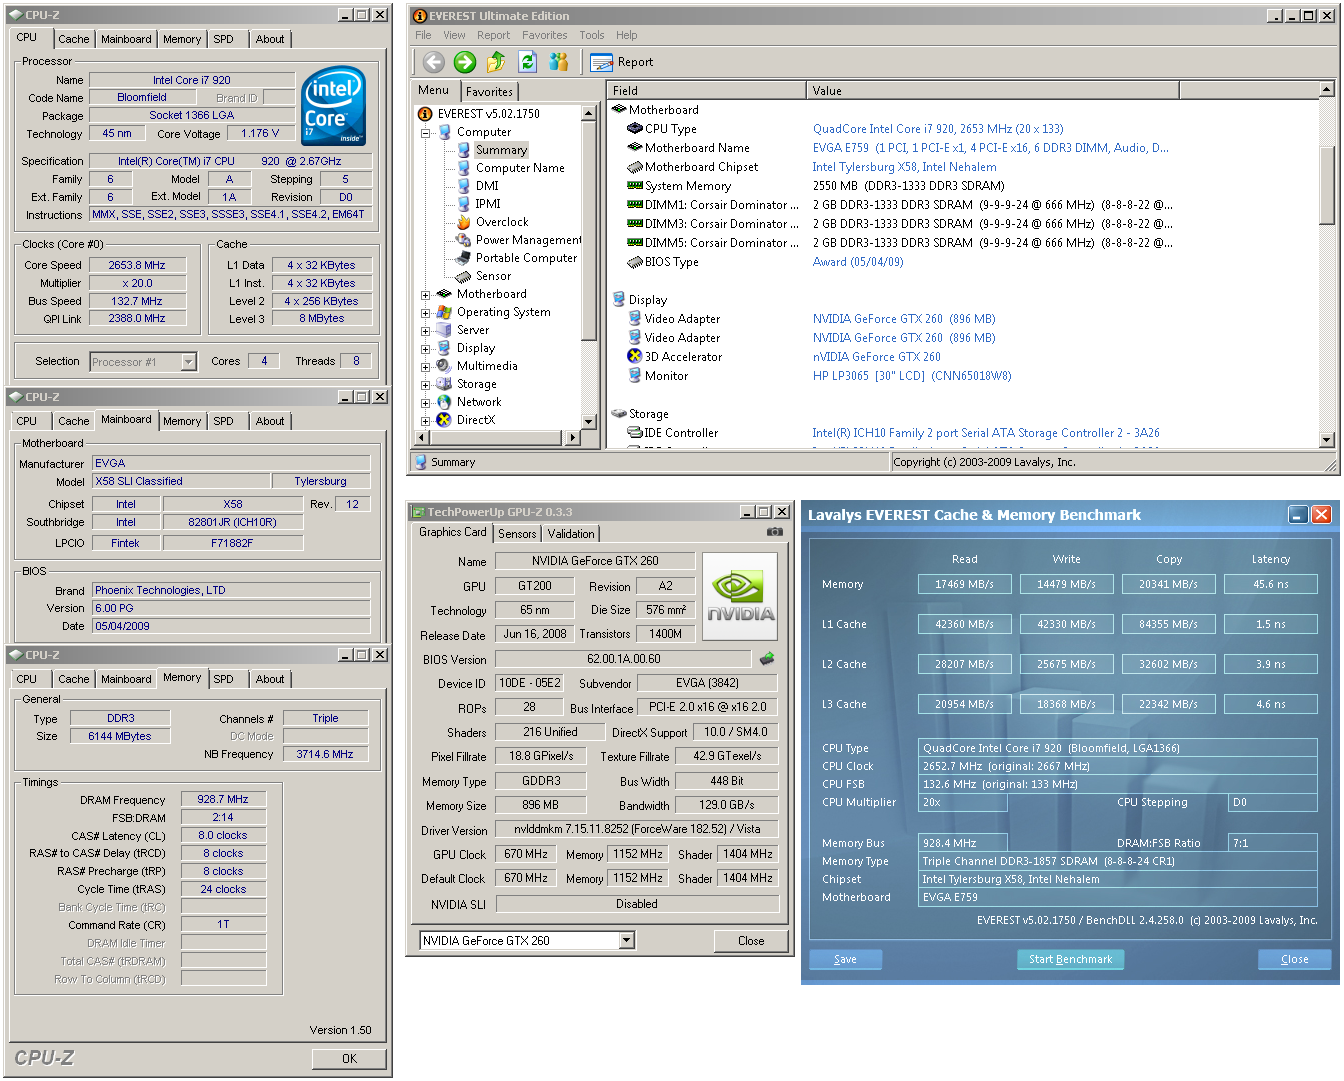Click the Motherboard Chipset row icon
The width and height of the screenshot is (1344, 1081).
pos(634,167)
